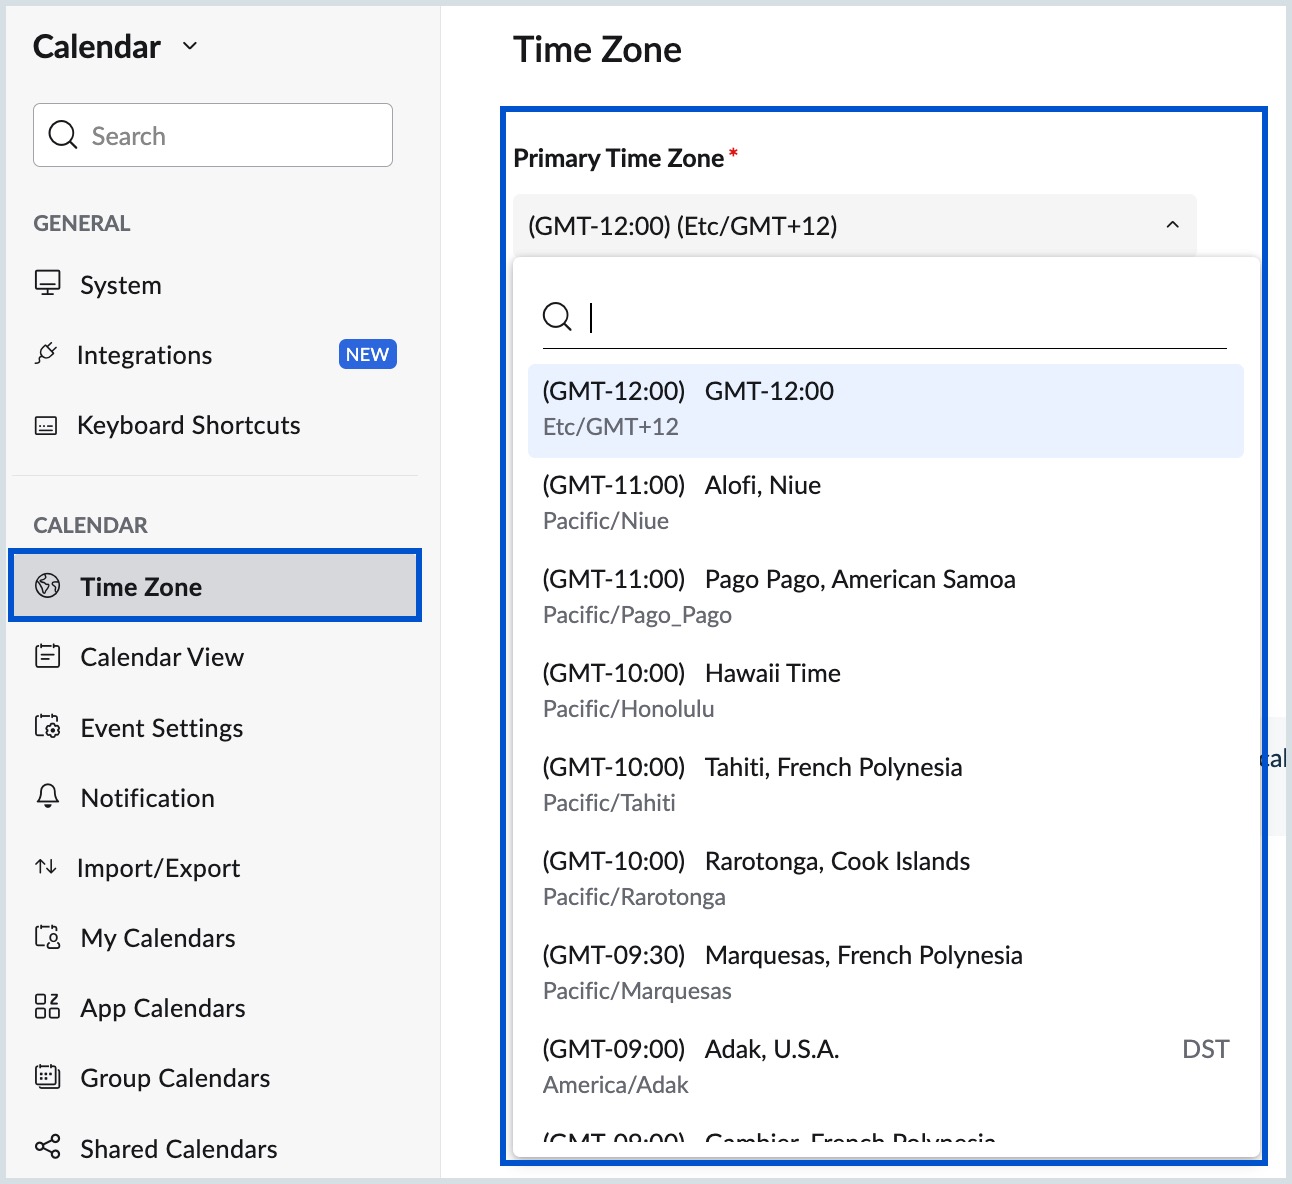This screenshot has width=1292, height=1184.
Task: Click the System monitor icon
Action: click(x=47, y=284)
